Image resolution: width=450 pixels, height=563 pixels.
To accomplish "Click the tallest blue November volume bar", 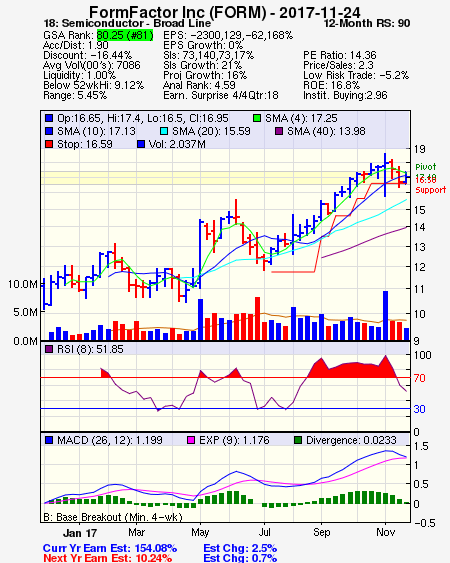I will click(x=385, y=316).
